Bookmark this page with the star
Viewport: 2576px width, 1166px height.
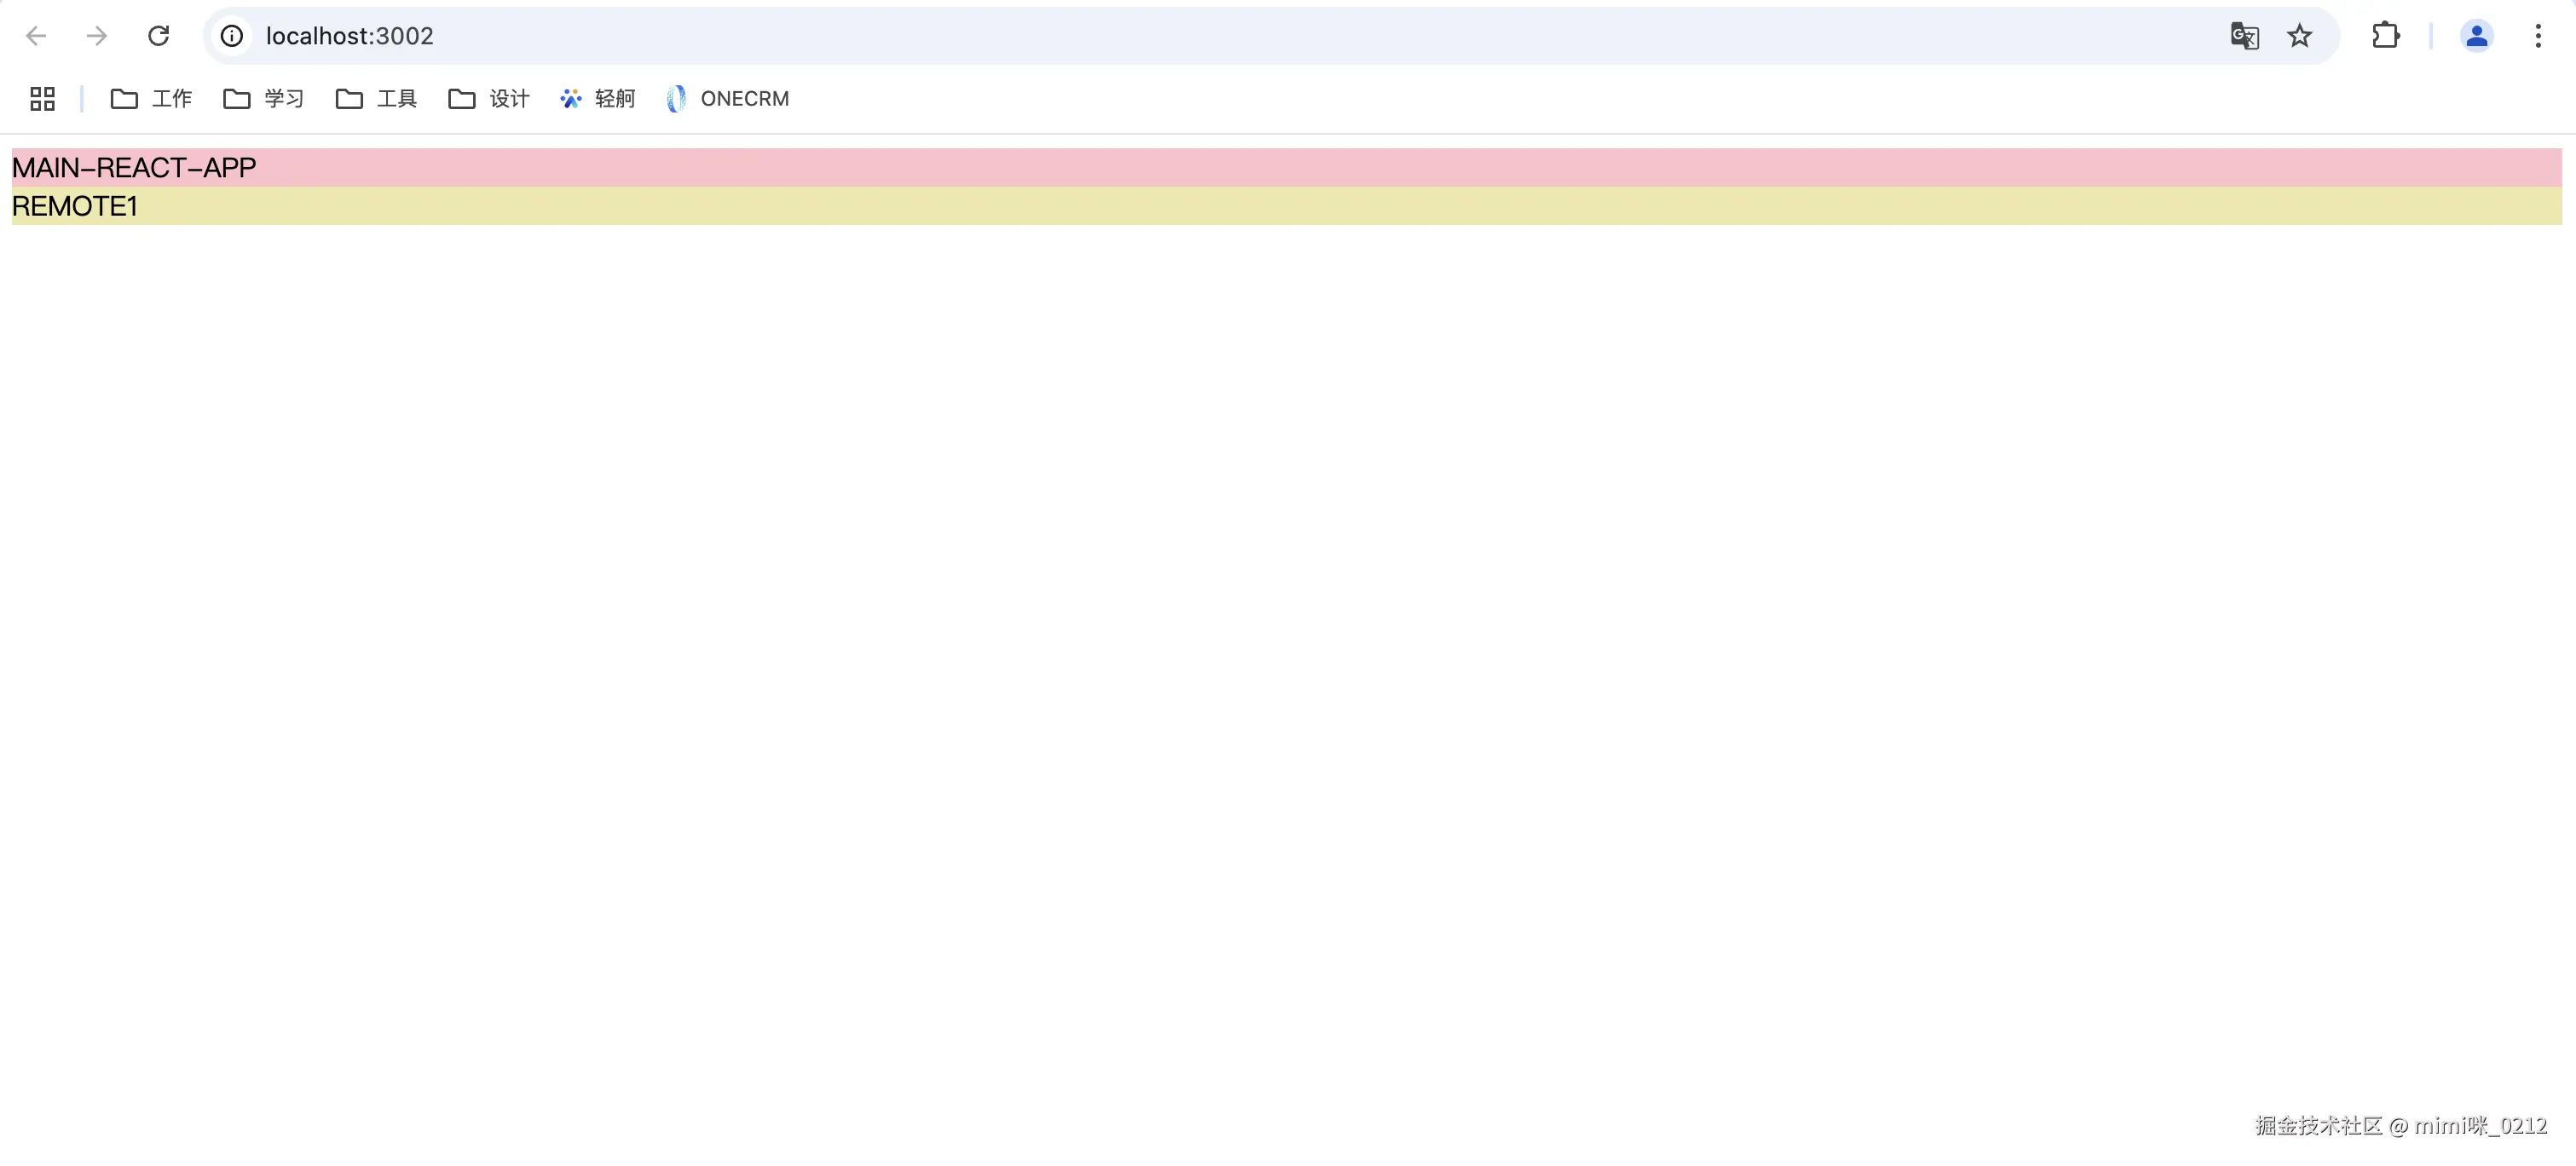(2300, 36)
